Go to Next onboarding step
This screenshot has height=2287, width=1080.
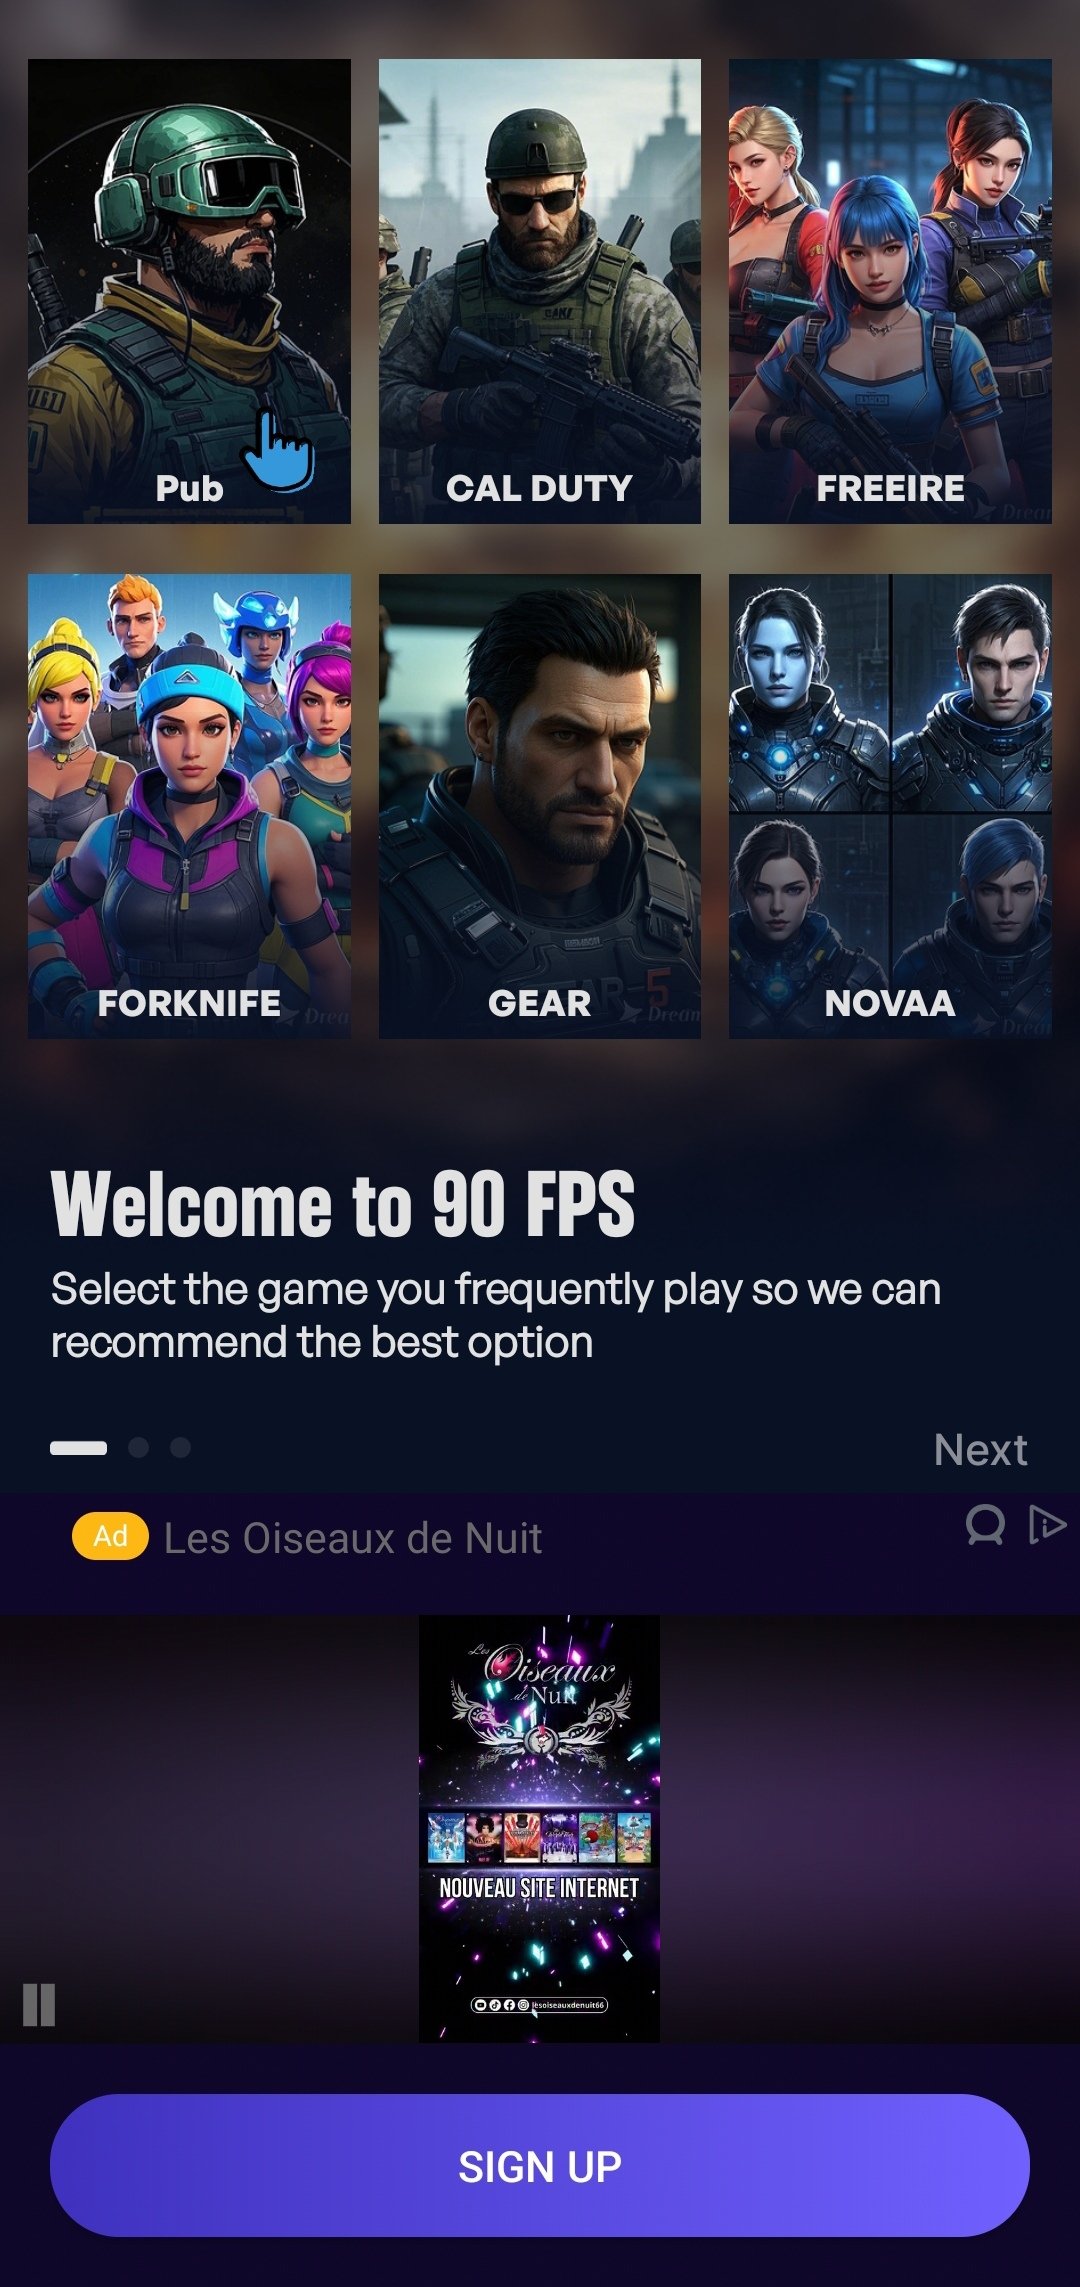980,1449
